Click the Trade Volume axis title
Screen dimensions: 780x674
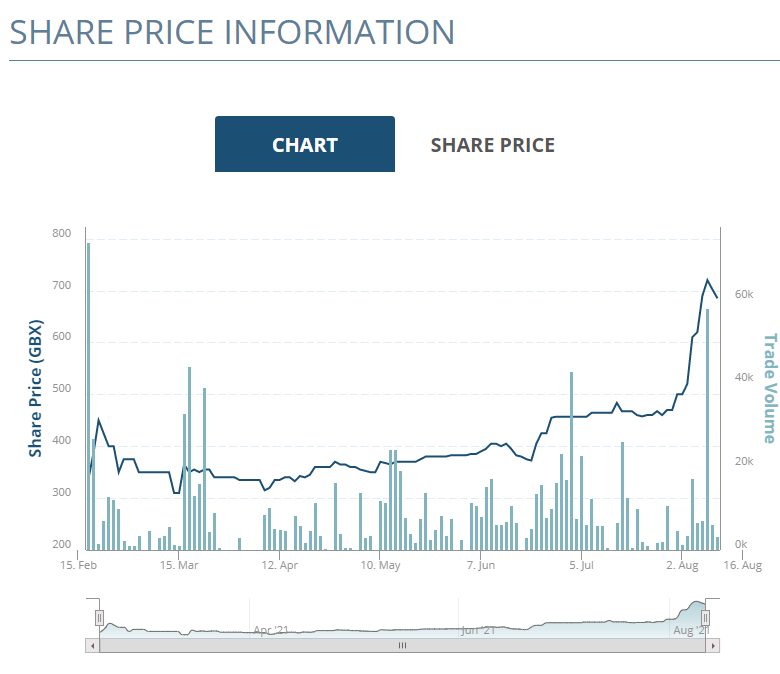coord(769,388)
